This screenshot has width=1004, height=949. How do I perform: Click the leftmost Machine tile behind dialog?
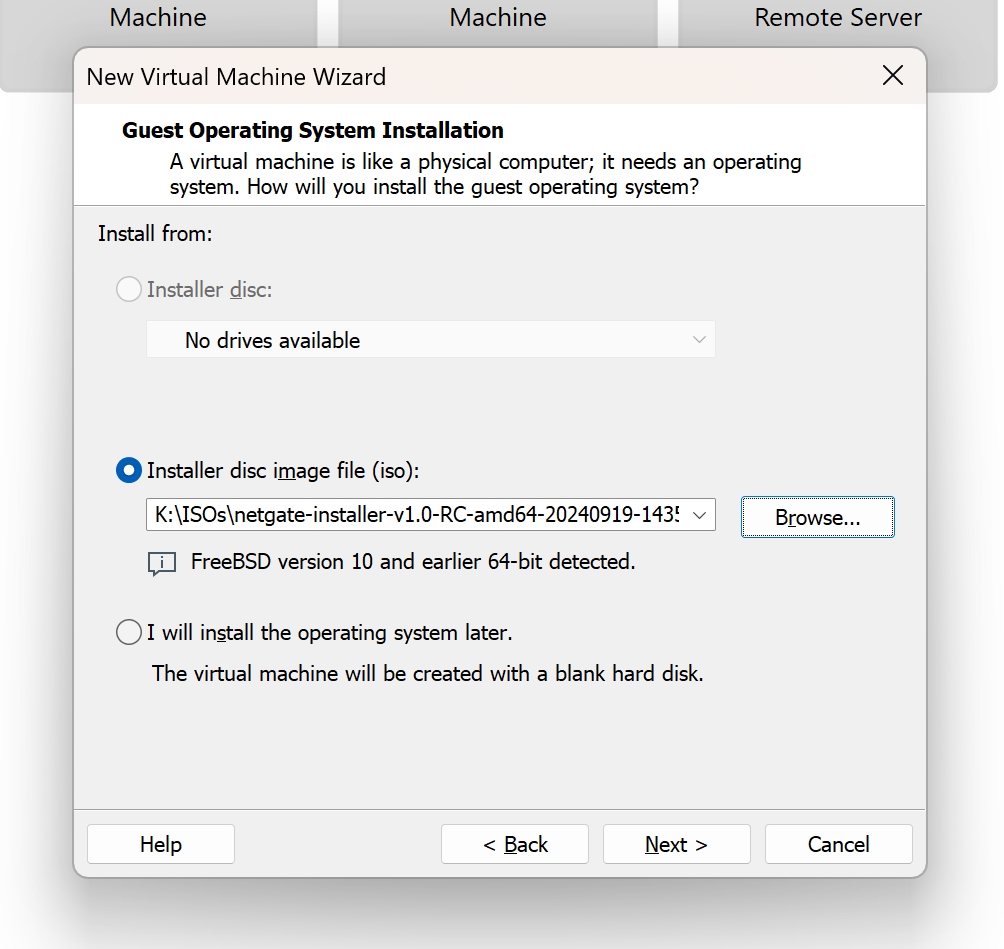click(158, 19)
